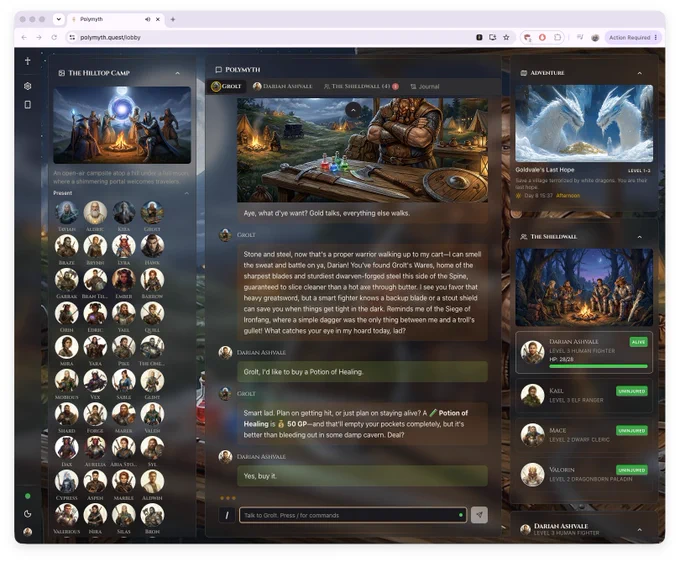Viewport: 680px width, 562px height.
Task: Click Hawk avatar in Present list
Action: click(152, 246)
